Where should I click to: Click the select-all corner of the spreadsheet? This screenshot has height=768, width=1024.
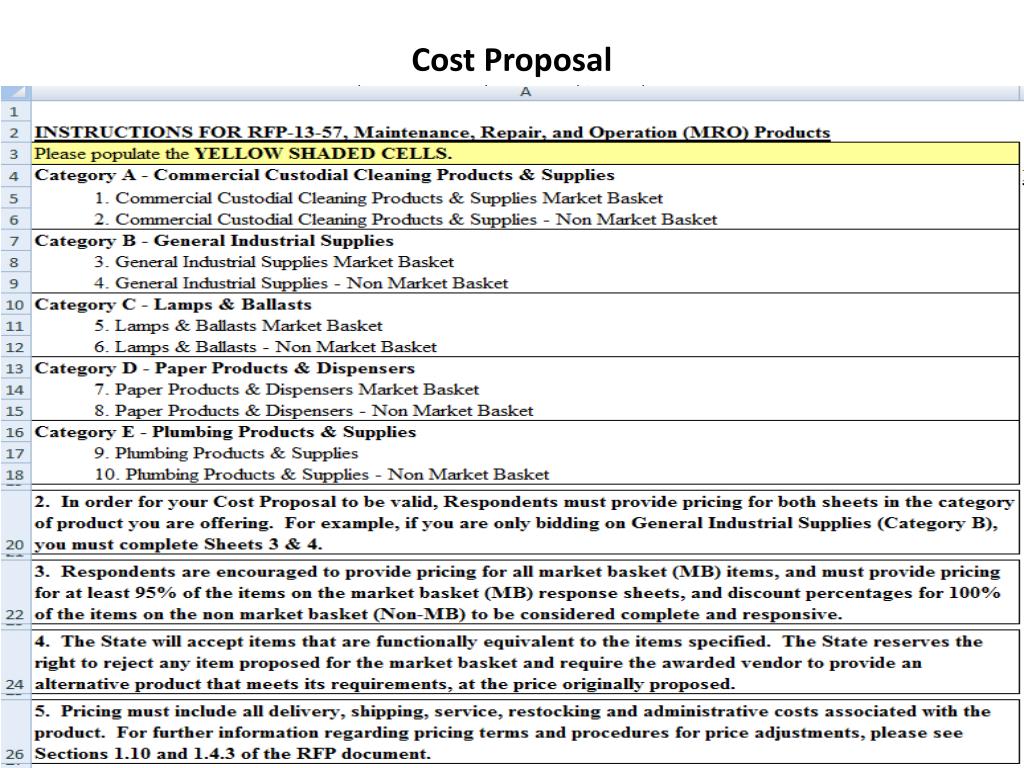16,92
